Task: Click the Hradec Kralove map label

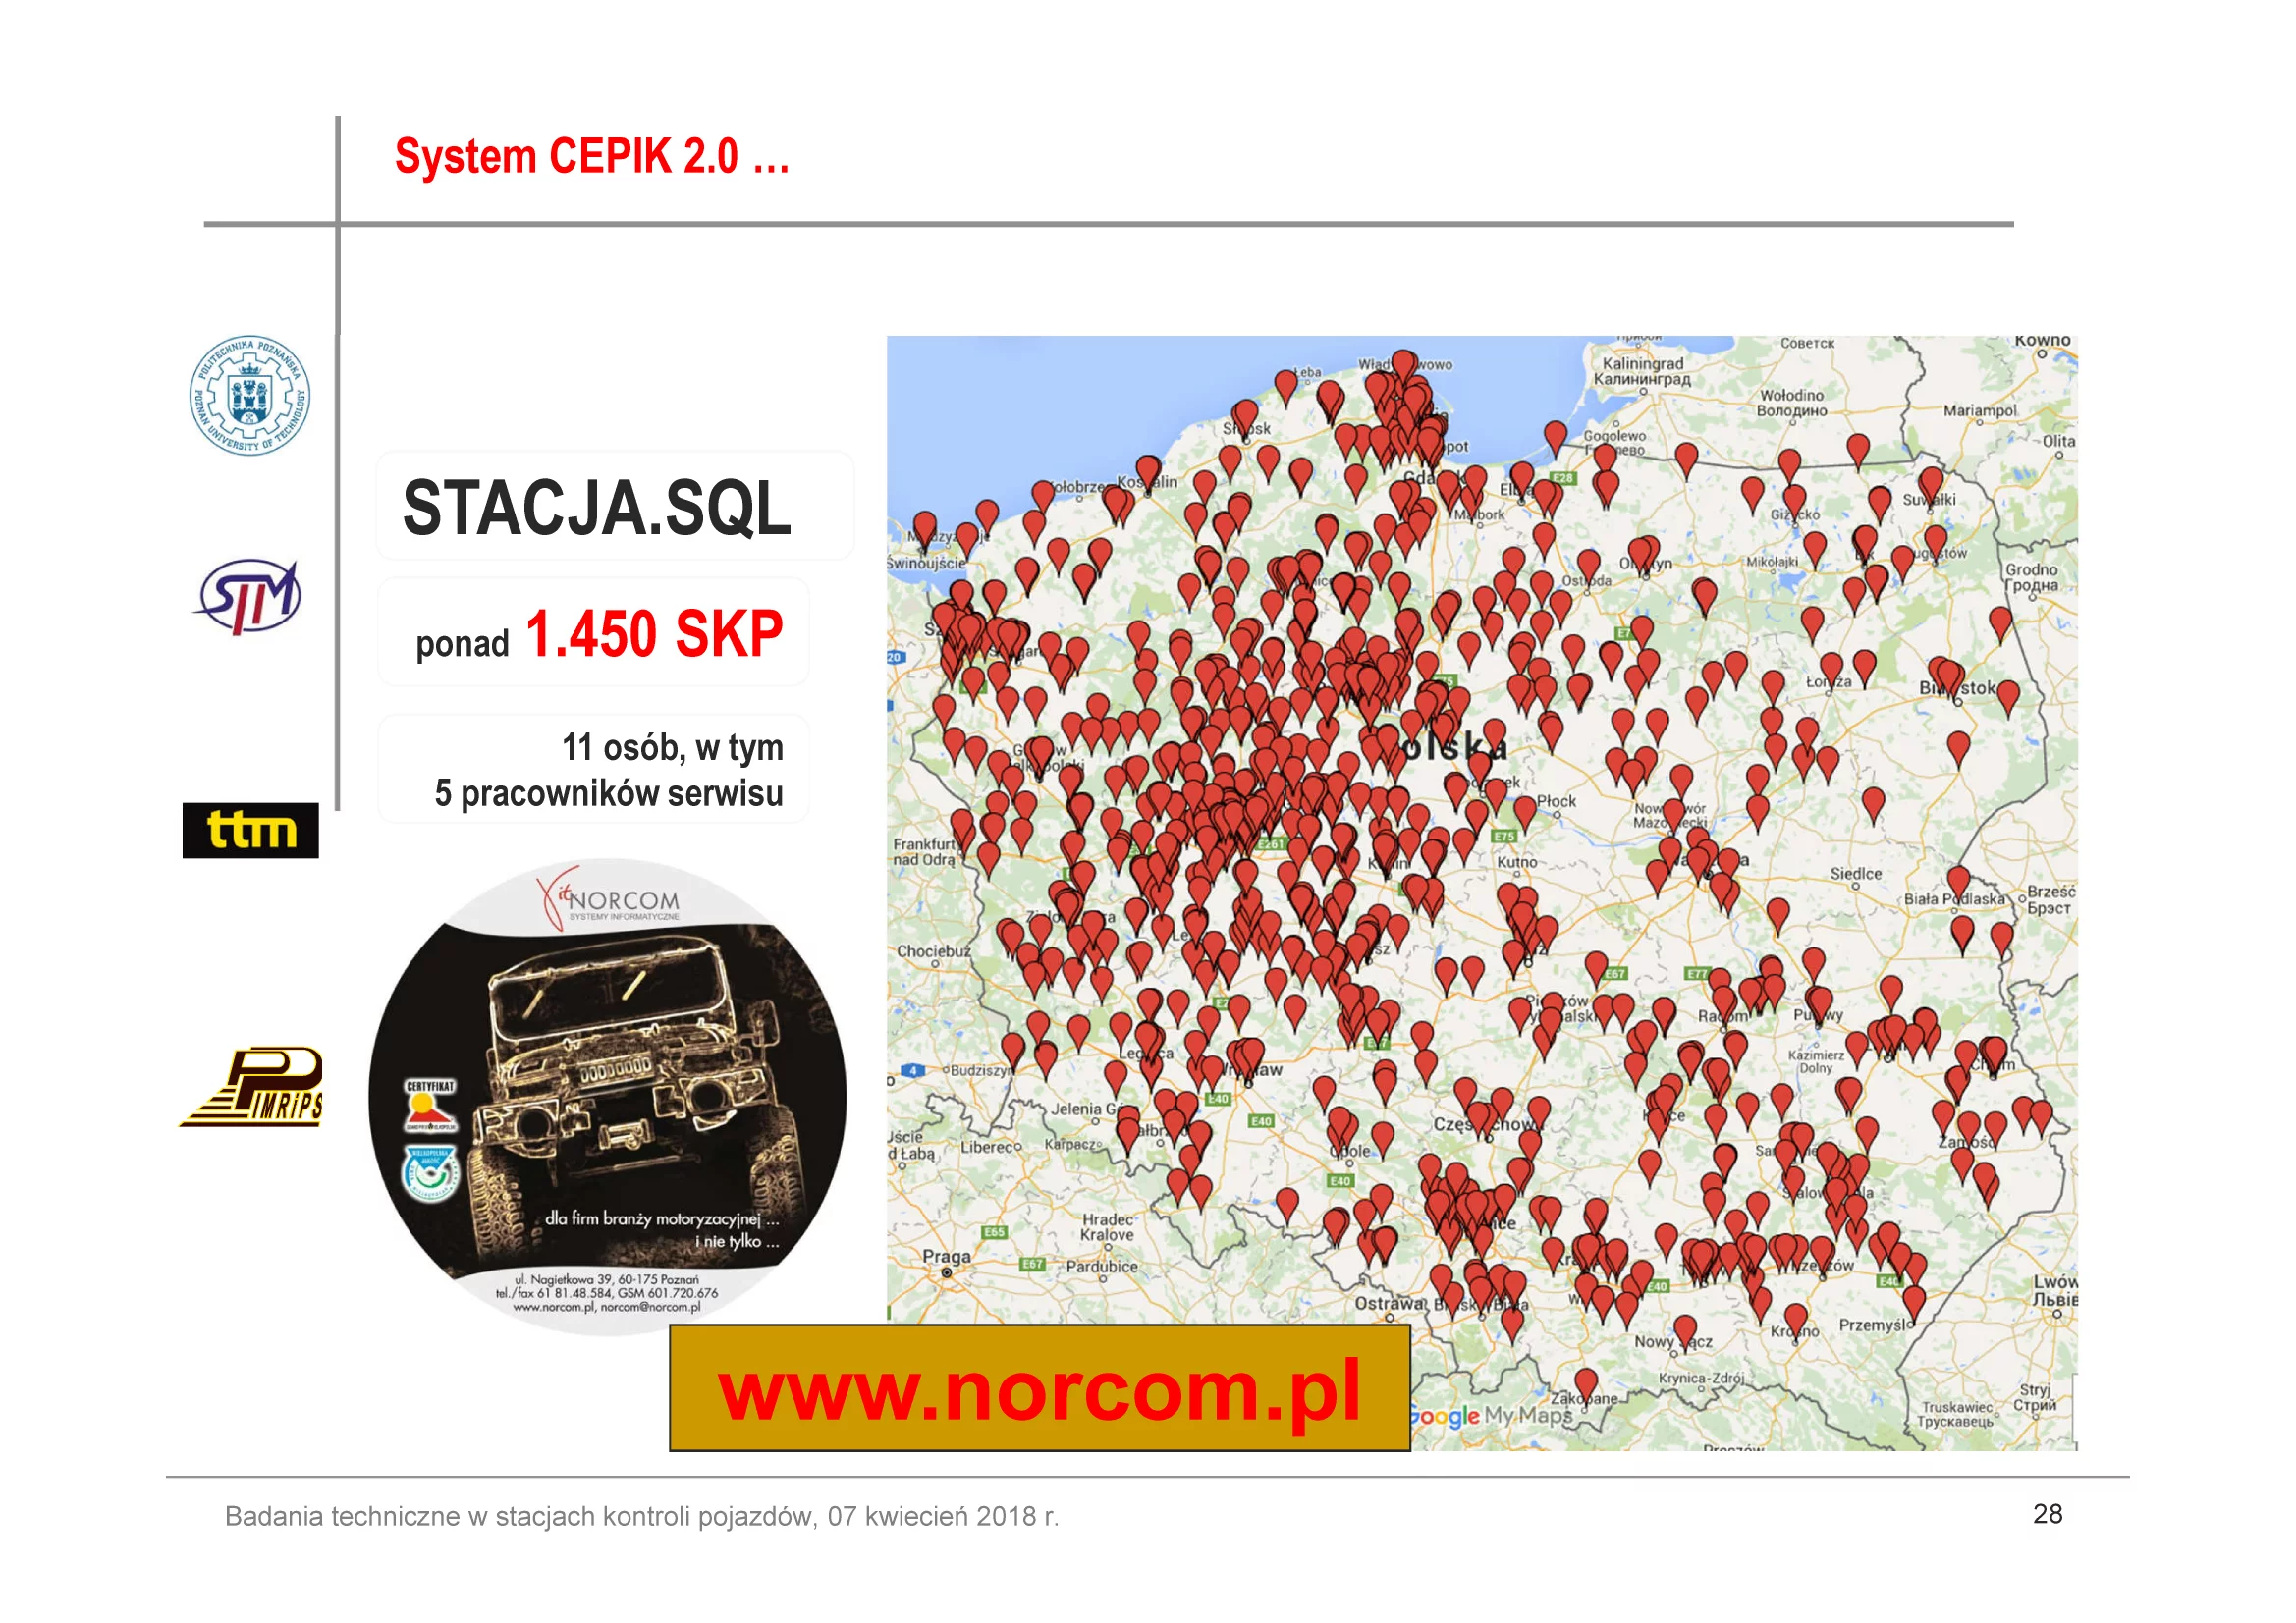Action: click(x=1107, y=1227)
